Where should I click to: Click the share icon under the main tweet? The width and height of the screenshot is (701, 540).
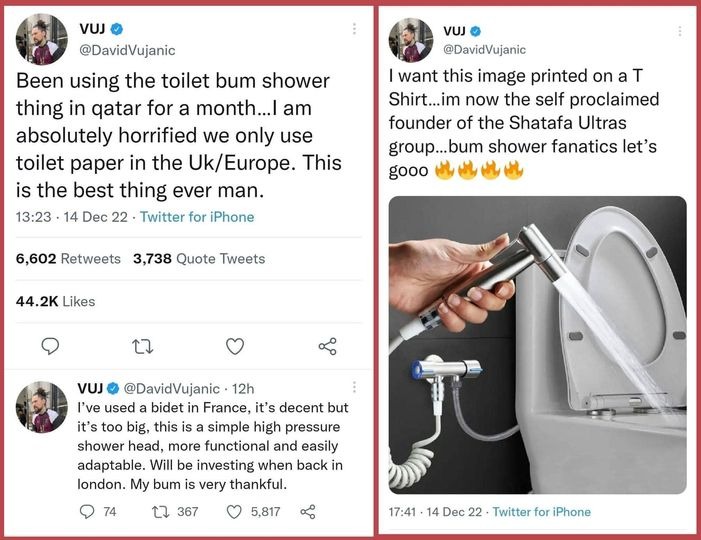[x=326, y=346]
